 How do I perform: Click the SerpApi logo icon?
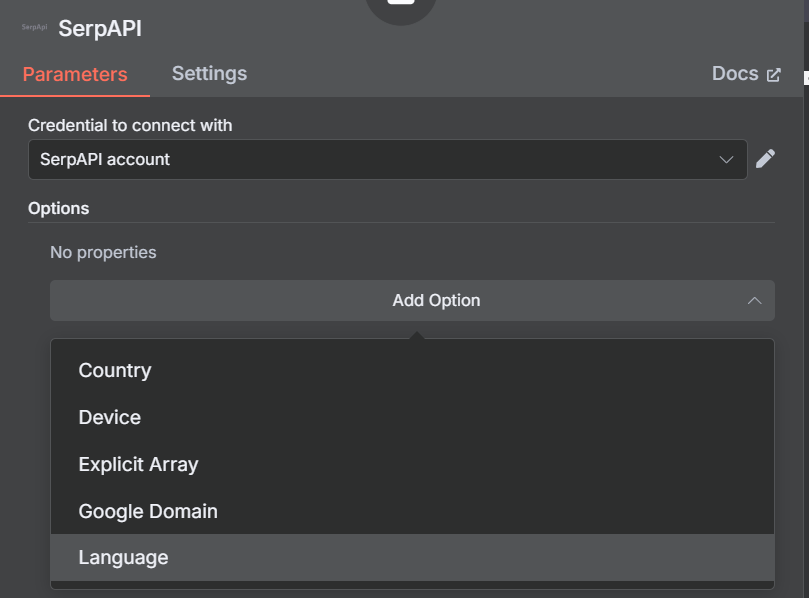click(35, 27)
